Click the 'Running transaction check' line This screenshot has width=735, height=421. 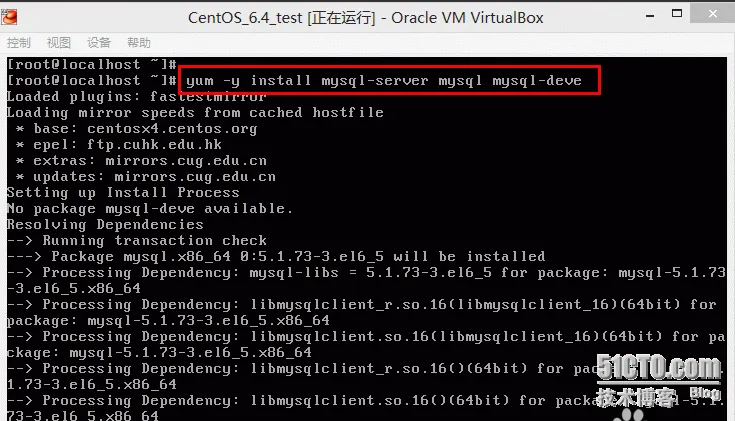click(136, 241)
